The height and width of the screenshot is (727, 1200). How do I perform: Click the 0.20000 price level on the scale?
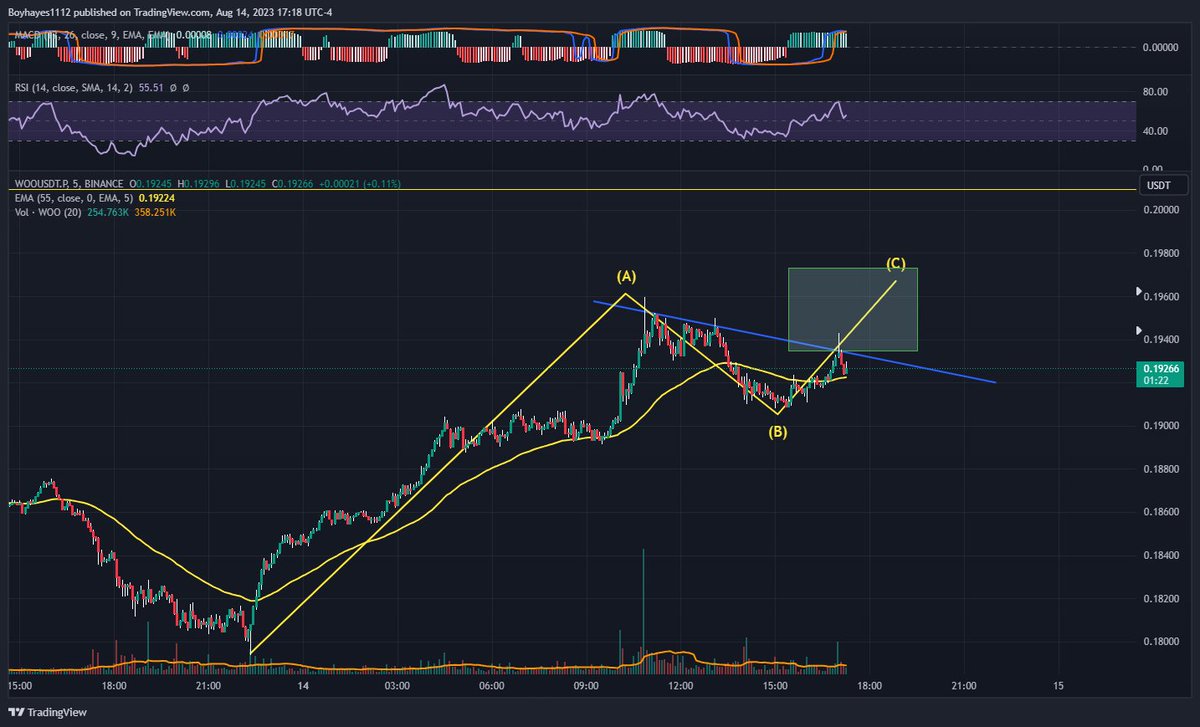coord(1160,209)
